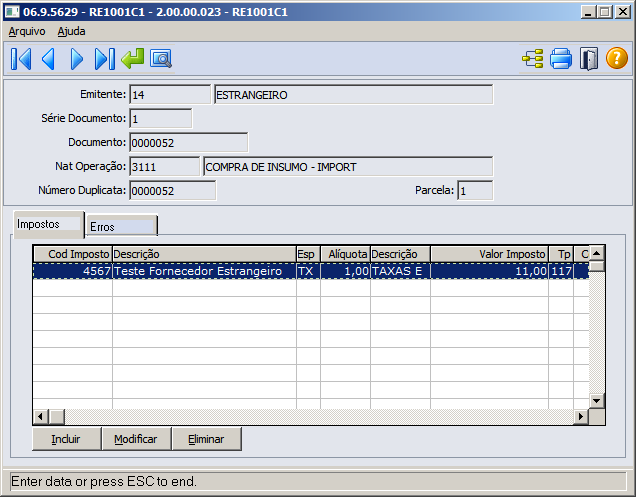Screen dimensions: 636x497
Task: Click exit door icon
Action: pos(589,59)
